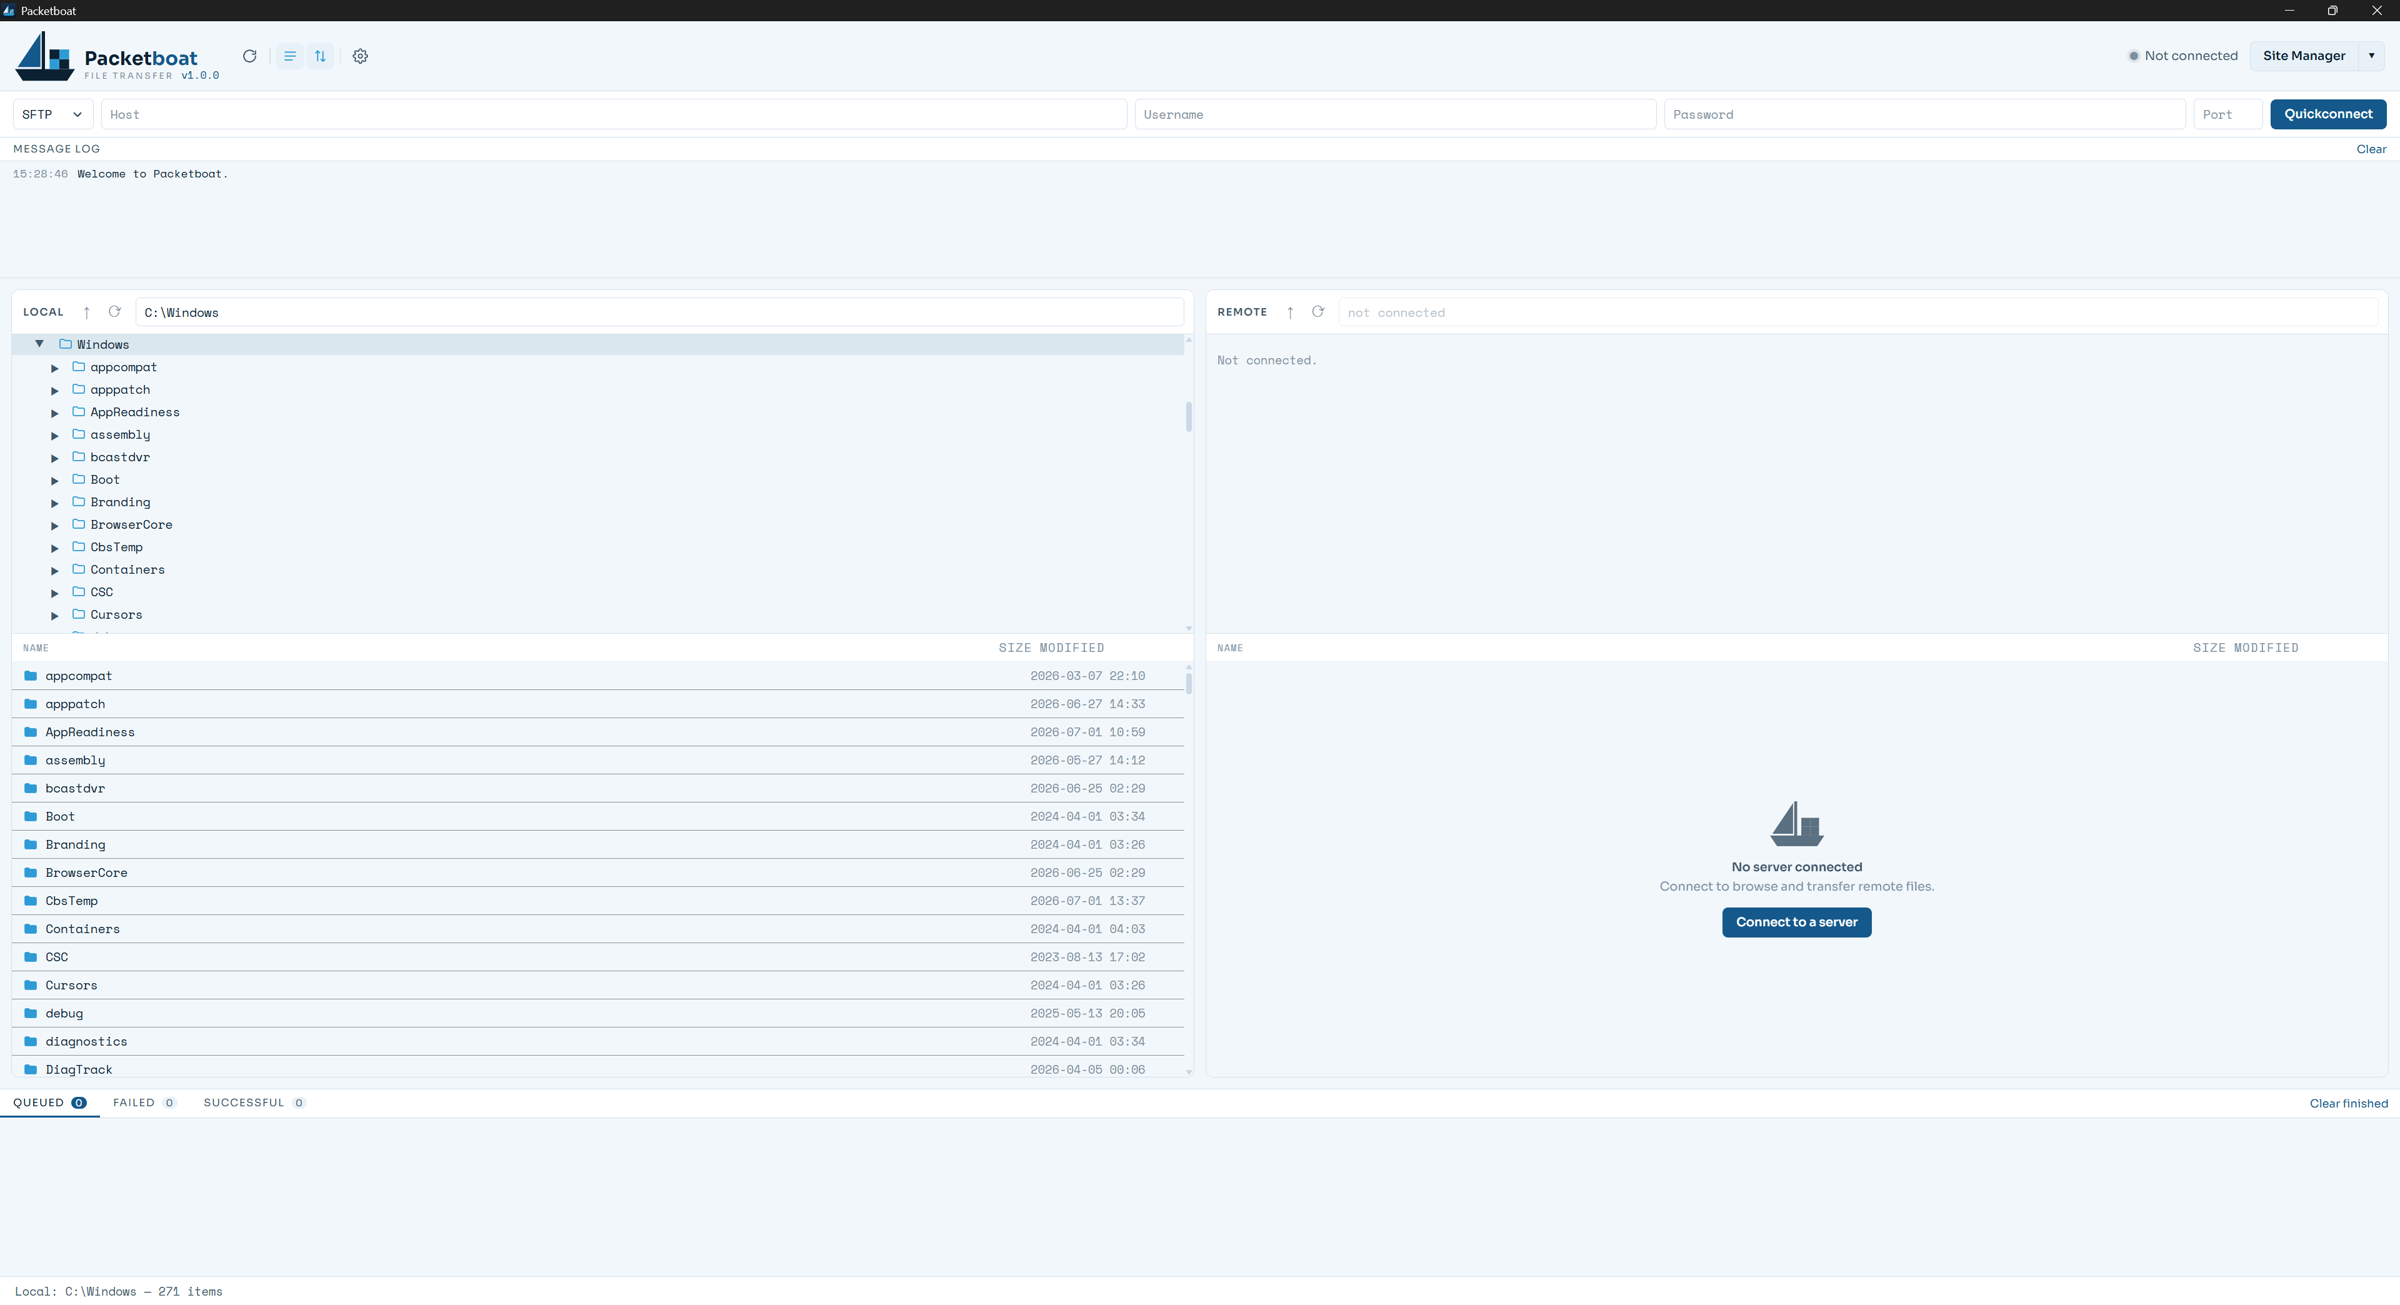Select AppReadiness folder icon in file list
The height and width of the screenshot is (1305, 2400).
click(x=31, y=732)
